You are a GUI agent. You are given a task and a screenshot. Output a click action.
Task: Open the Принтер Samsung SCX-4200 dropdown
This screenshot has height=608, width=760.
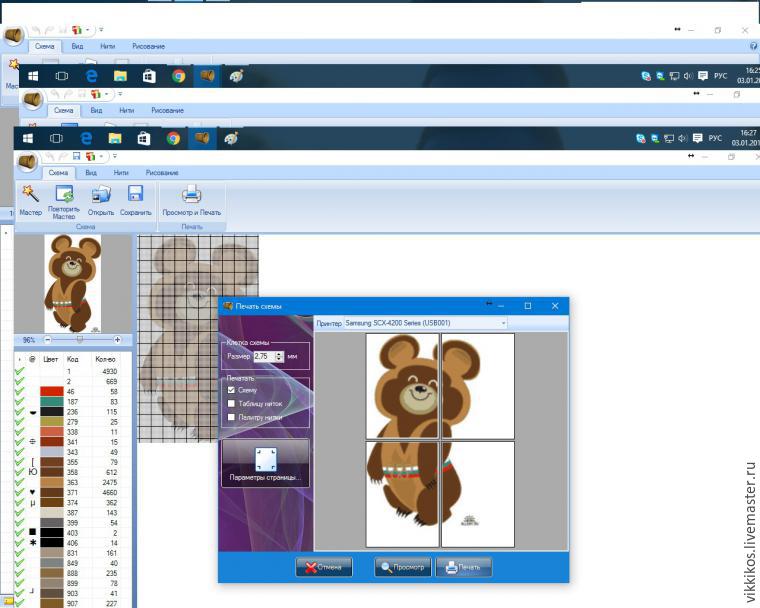[x=425, y=323]
